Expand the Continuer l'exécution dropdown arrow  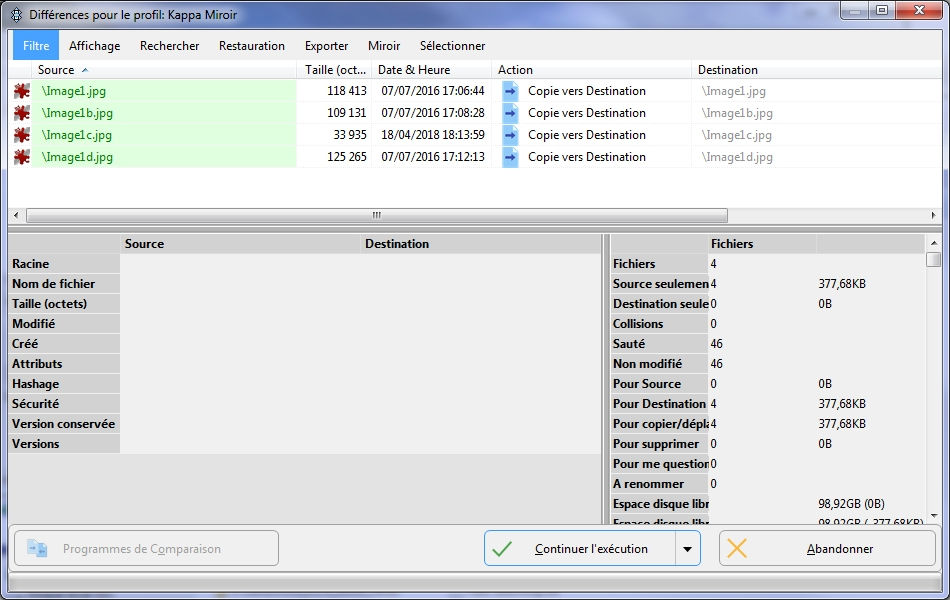(x=688, y=548)
